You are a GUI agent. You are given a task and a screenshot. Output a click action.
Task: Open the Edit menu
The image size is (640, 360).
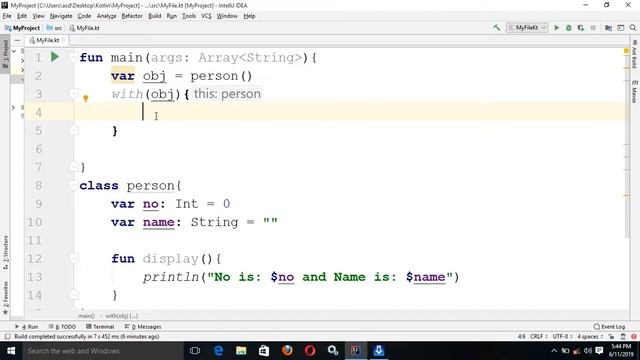click(22, 16)
